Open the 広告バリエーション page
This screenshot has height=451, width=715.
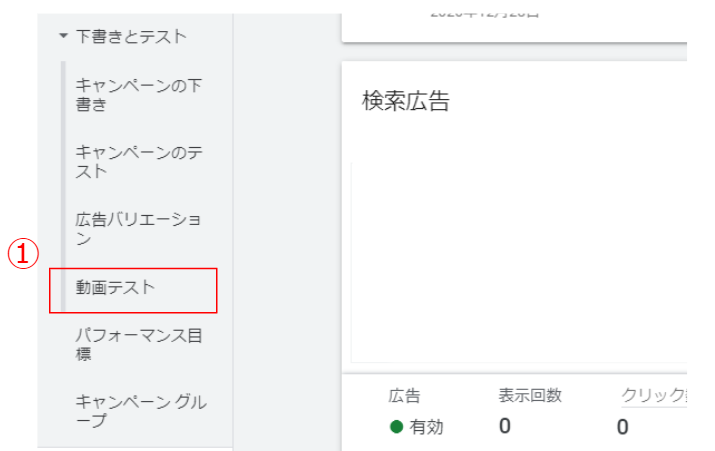(138, 228)
